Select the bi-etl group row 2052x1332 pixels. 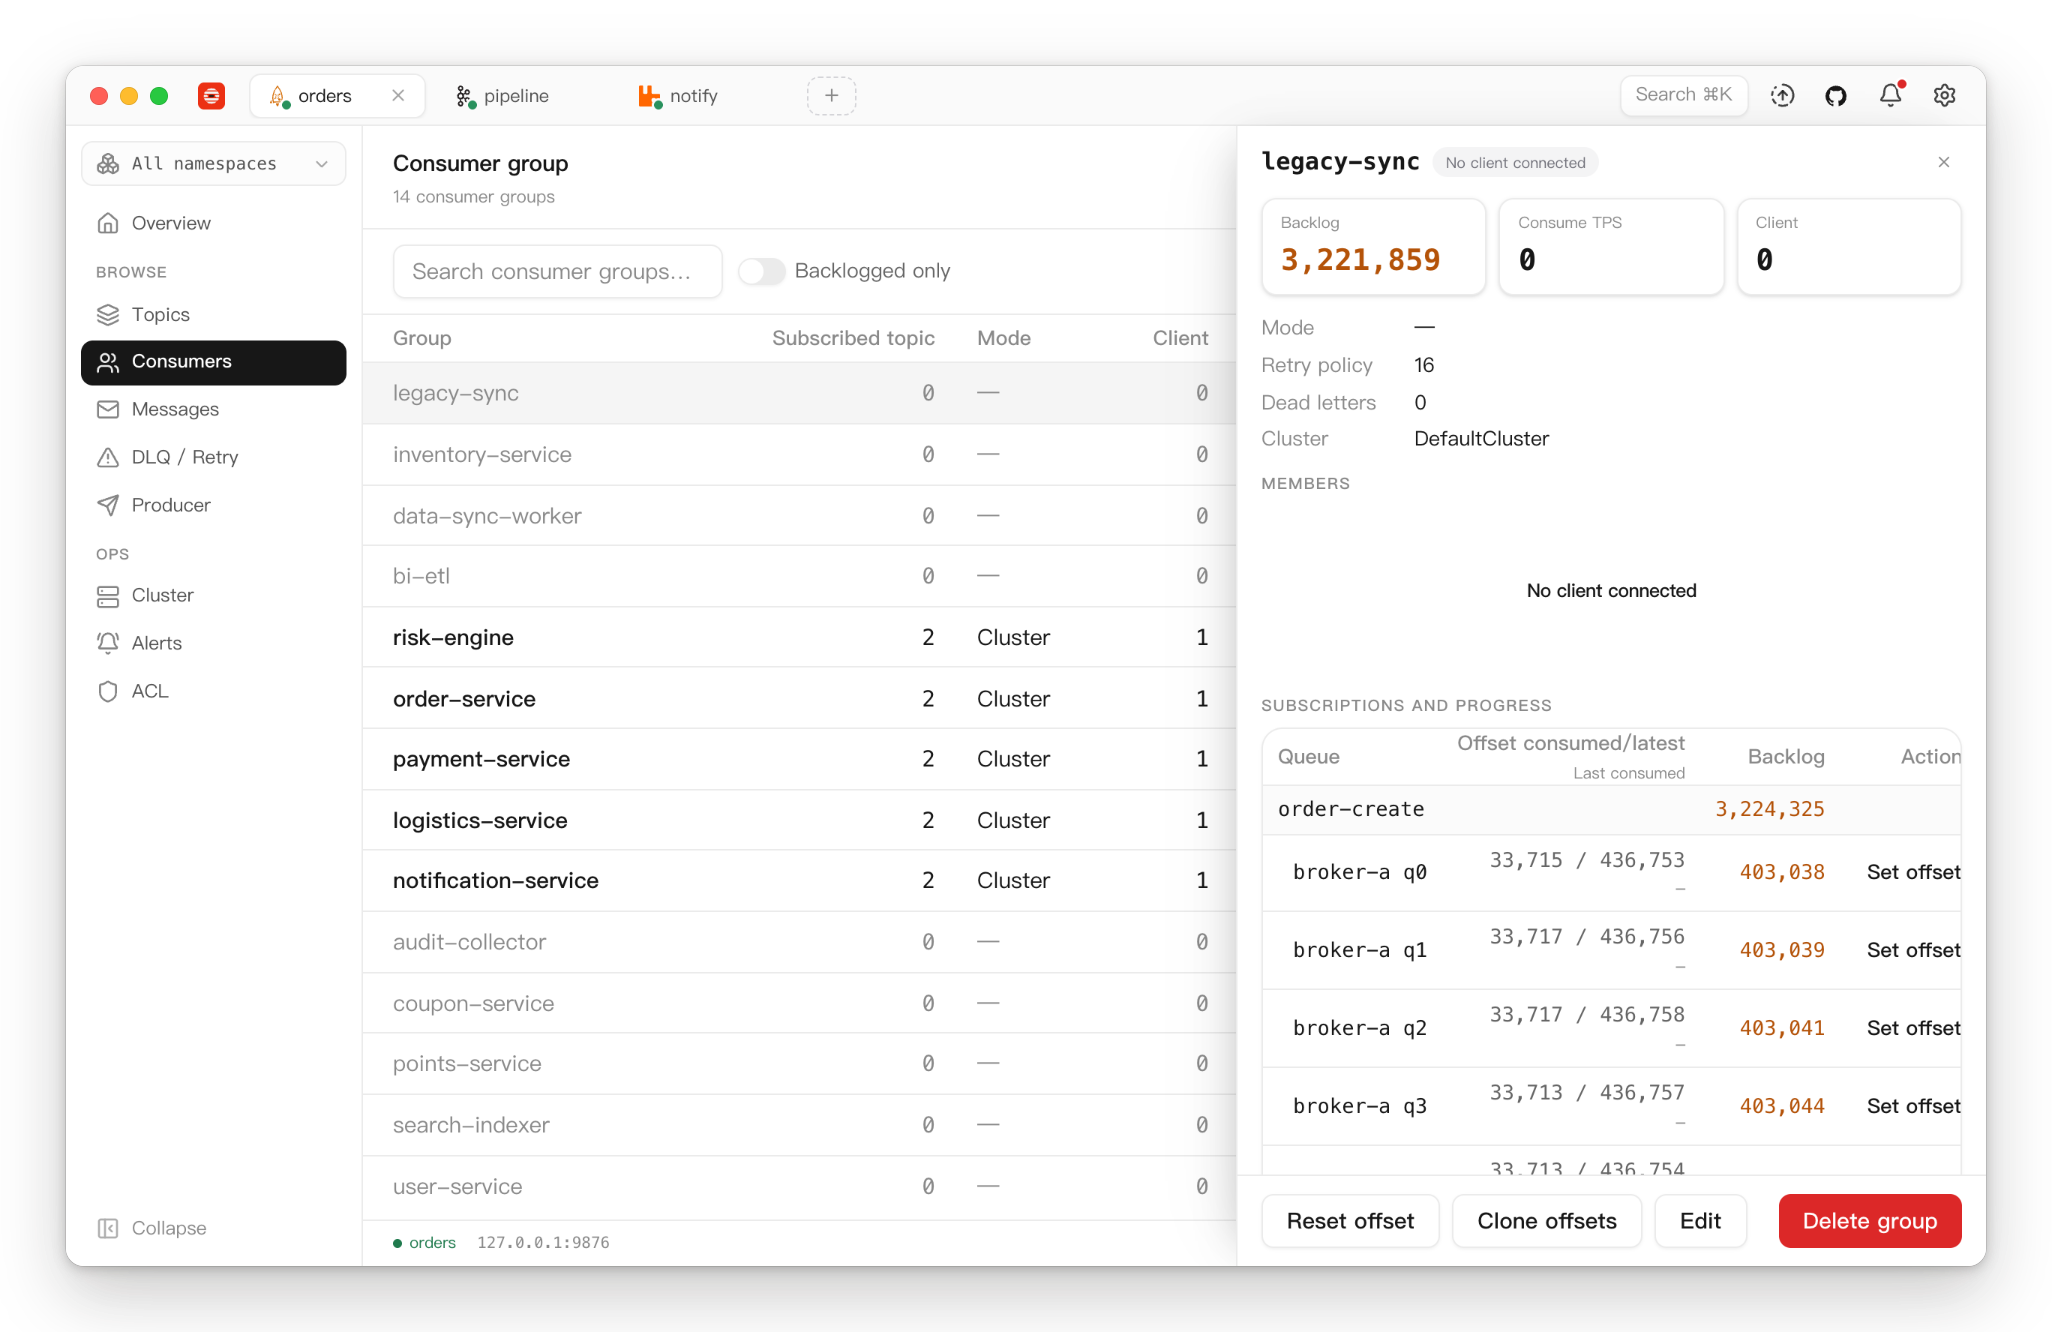click(x=799, y=577)
